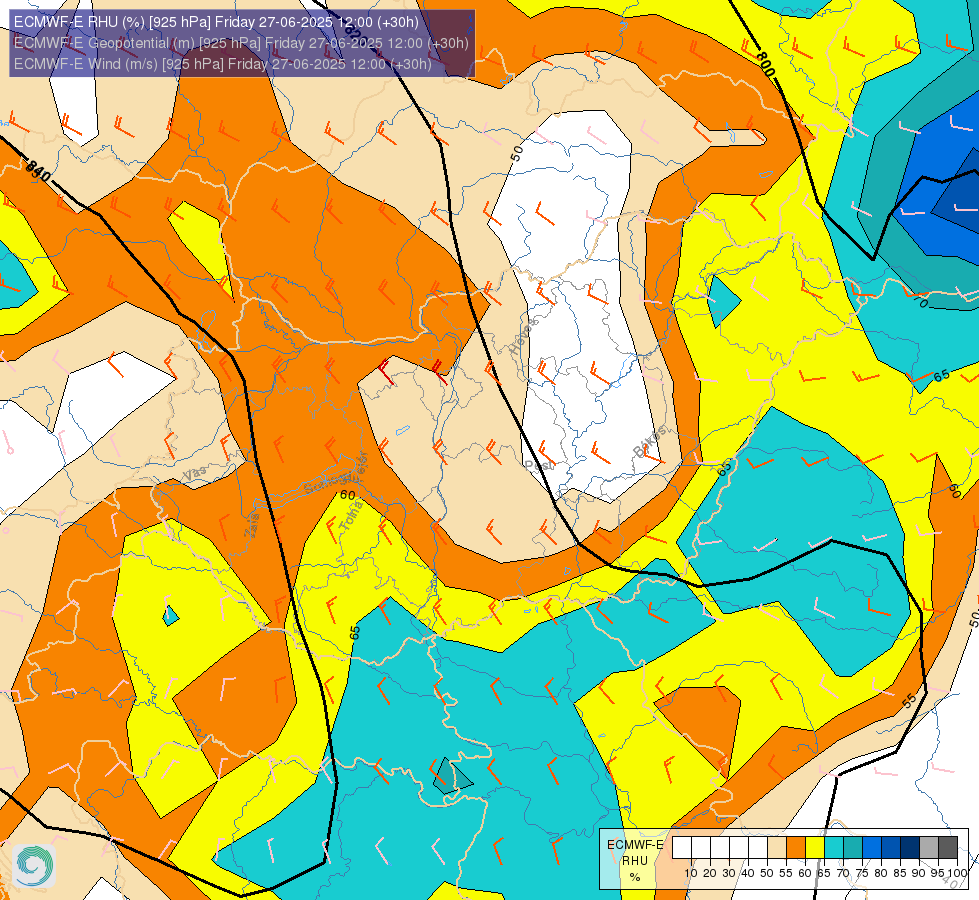Click the Heves county label
979x900 pixels.
(x=523, y=336)
